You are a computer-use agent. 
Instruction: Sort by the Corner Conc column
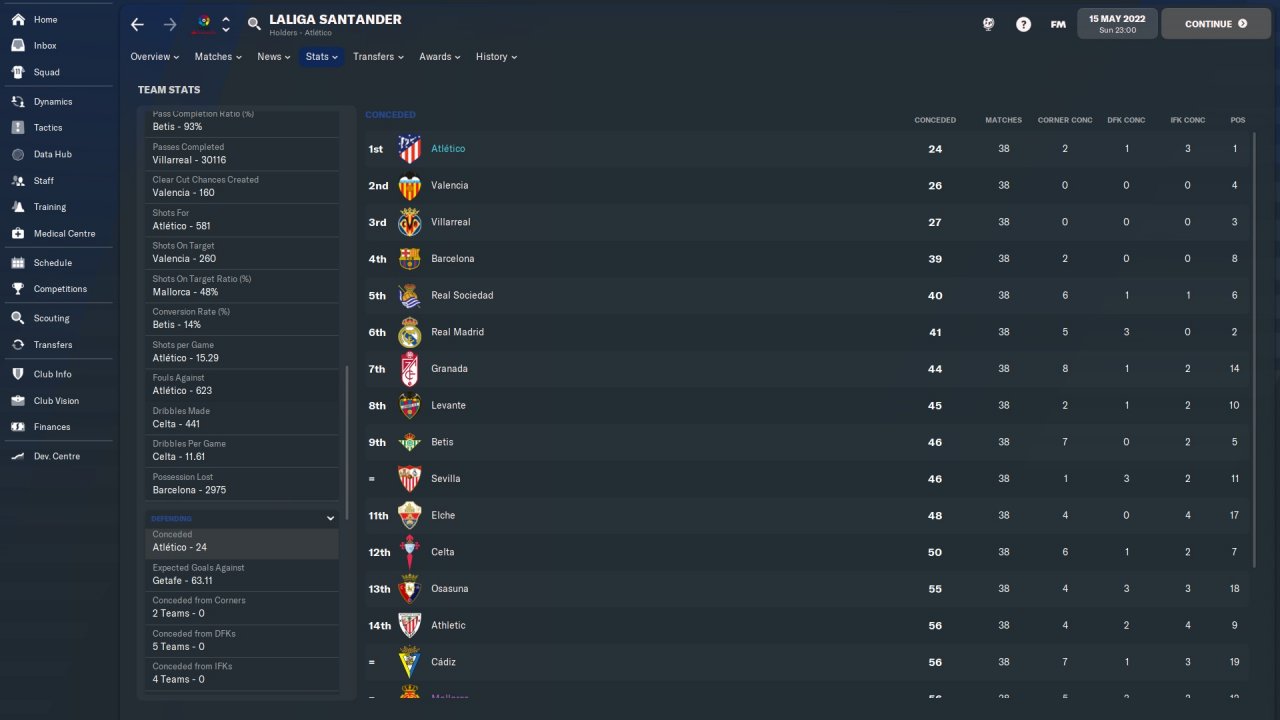click(1064, 120)
